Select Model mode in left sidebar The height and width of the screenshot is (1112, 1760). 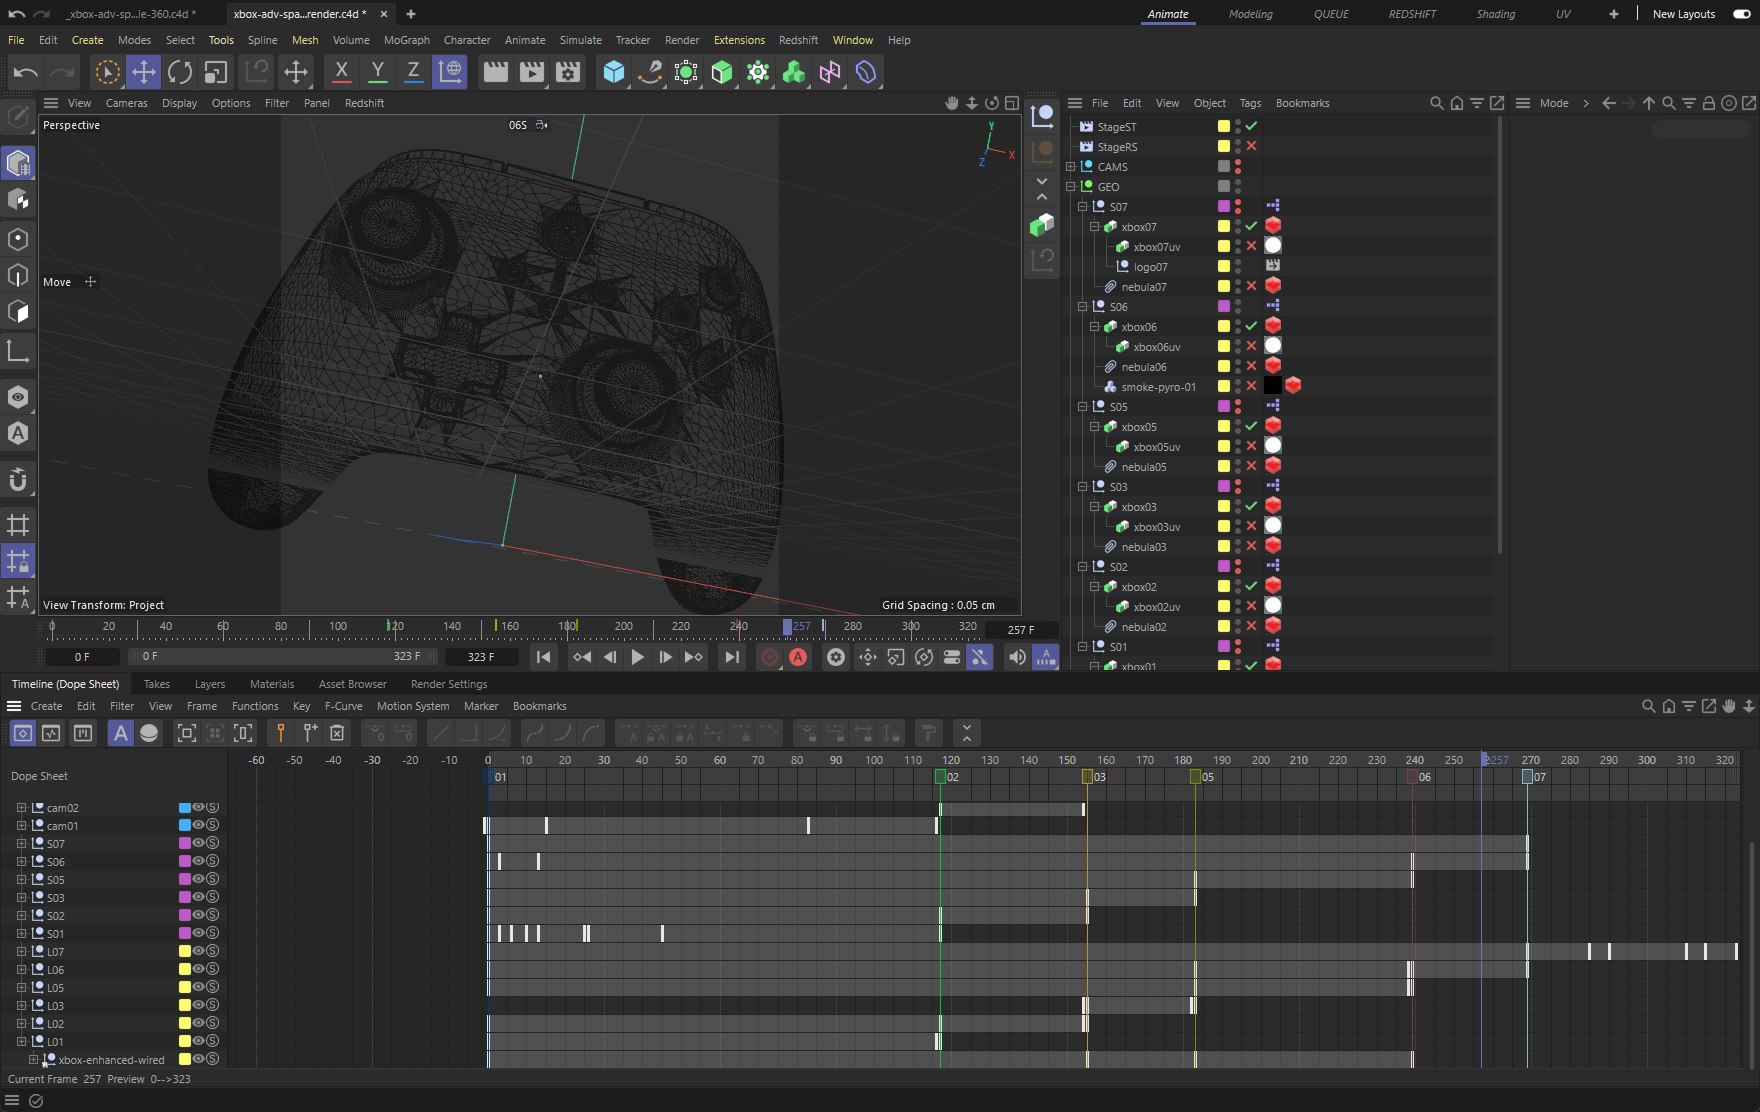[x=18, y=163]
